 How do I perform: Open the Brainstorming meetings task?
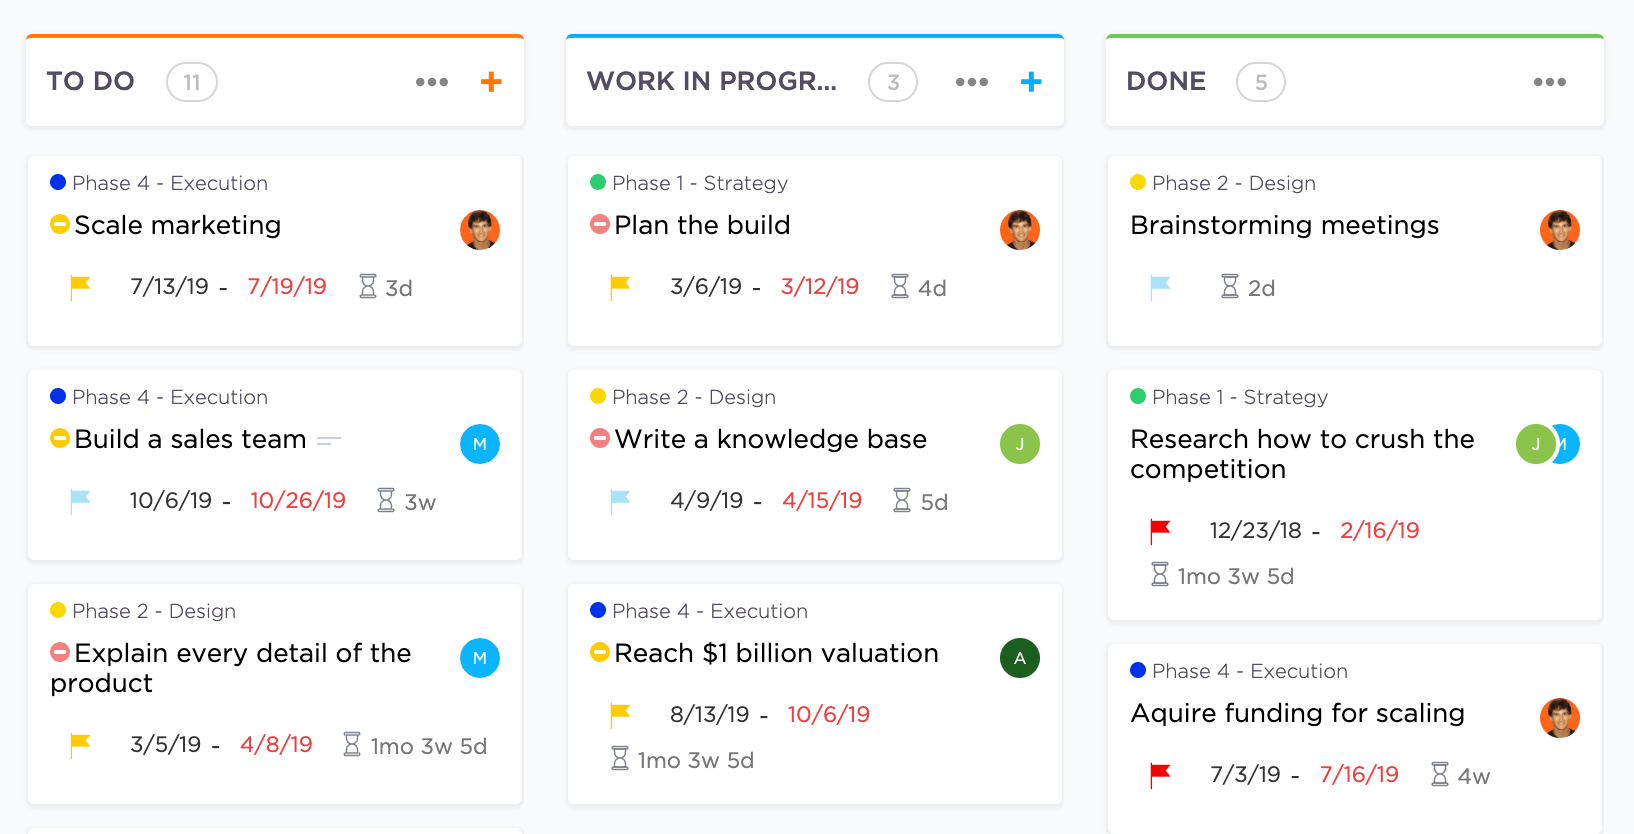[1284, 226]
